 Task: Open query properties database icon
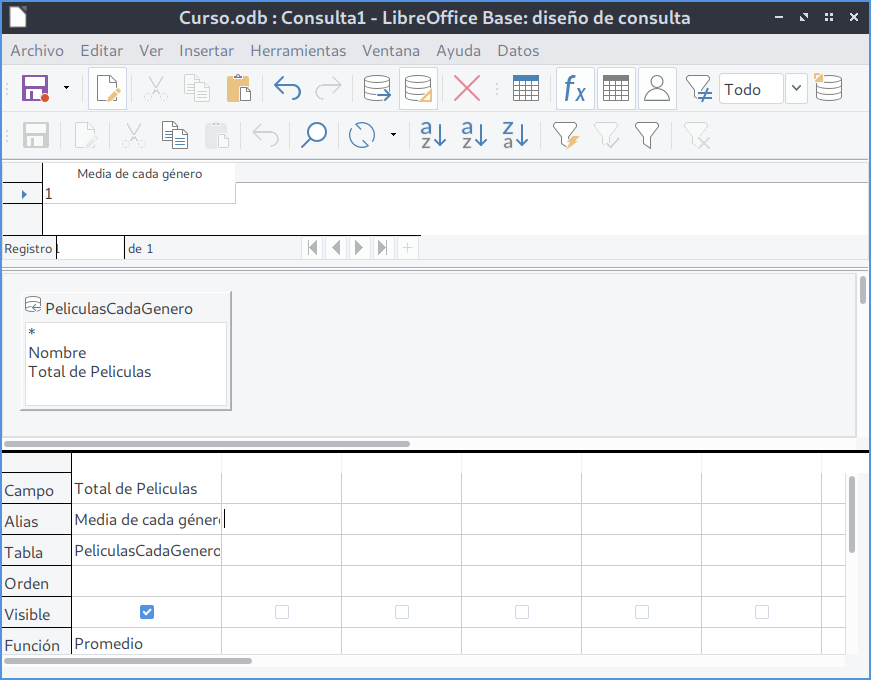[828, 87]
